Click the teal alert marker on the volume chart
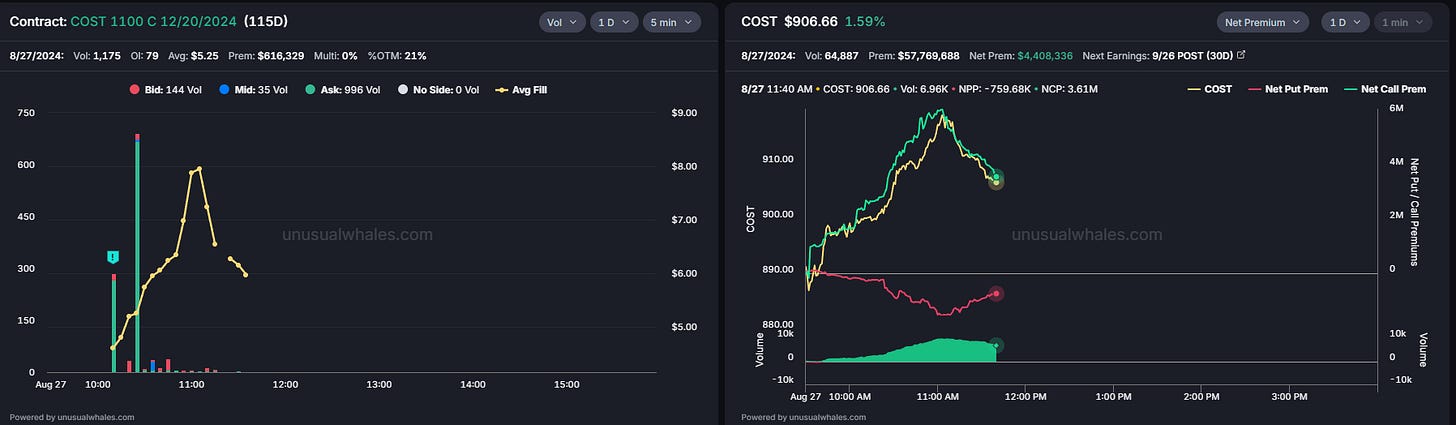 (114, 257)
